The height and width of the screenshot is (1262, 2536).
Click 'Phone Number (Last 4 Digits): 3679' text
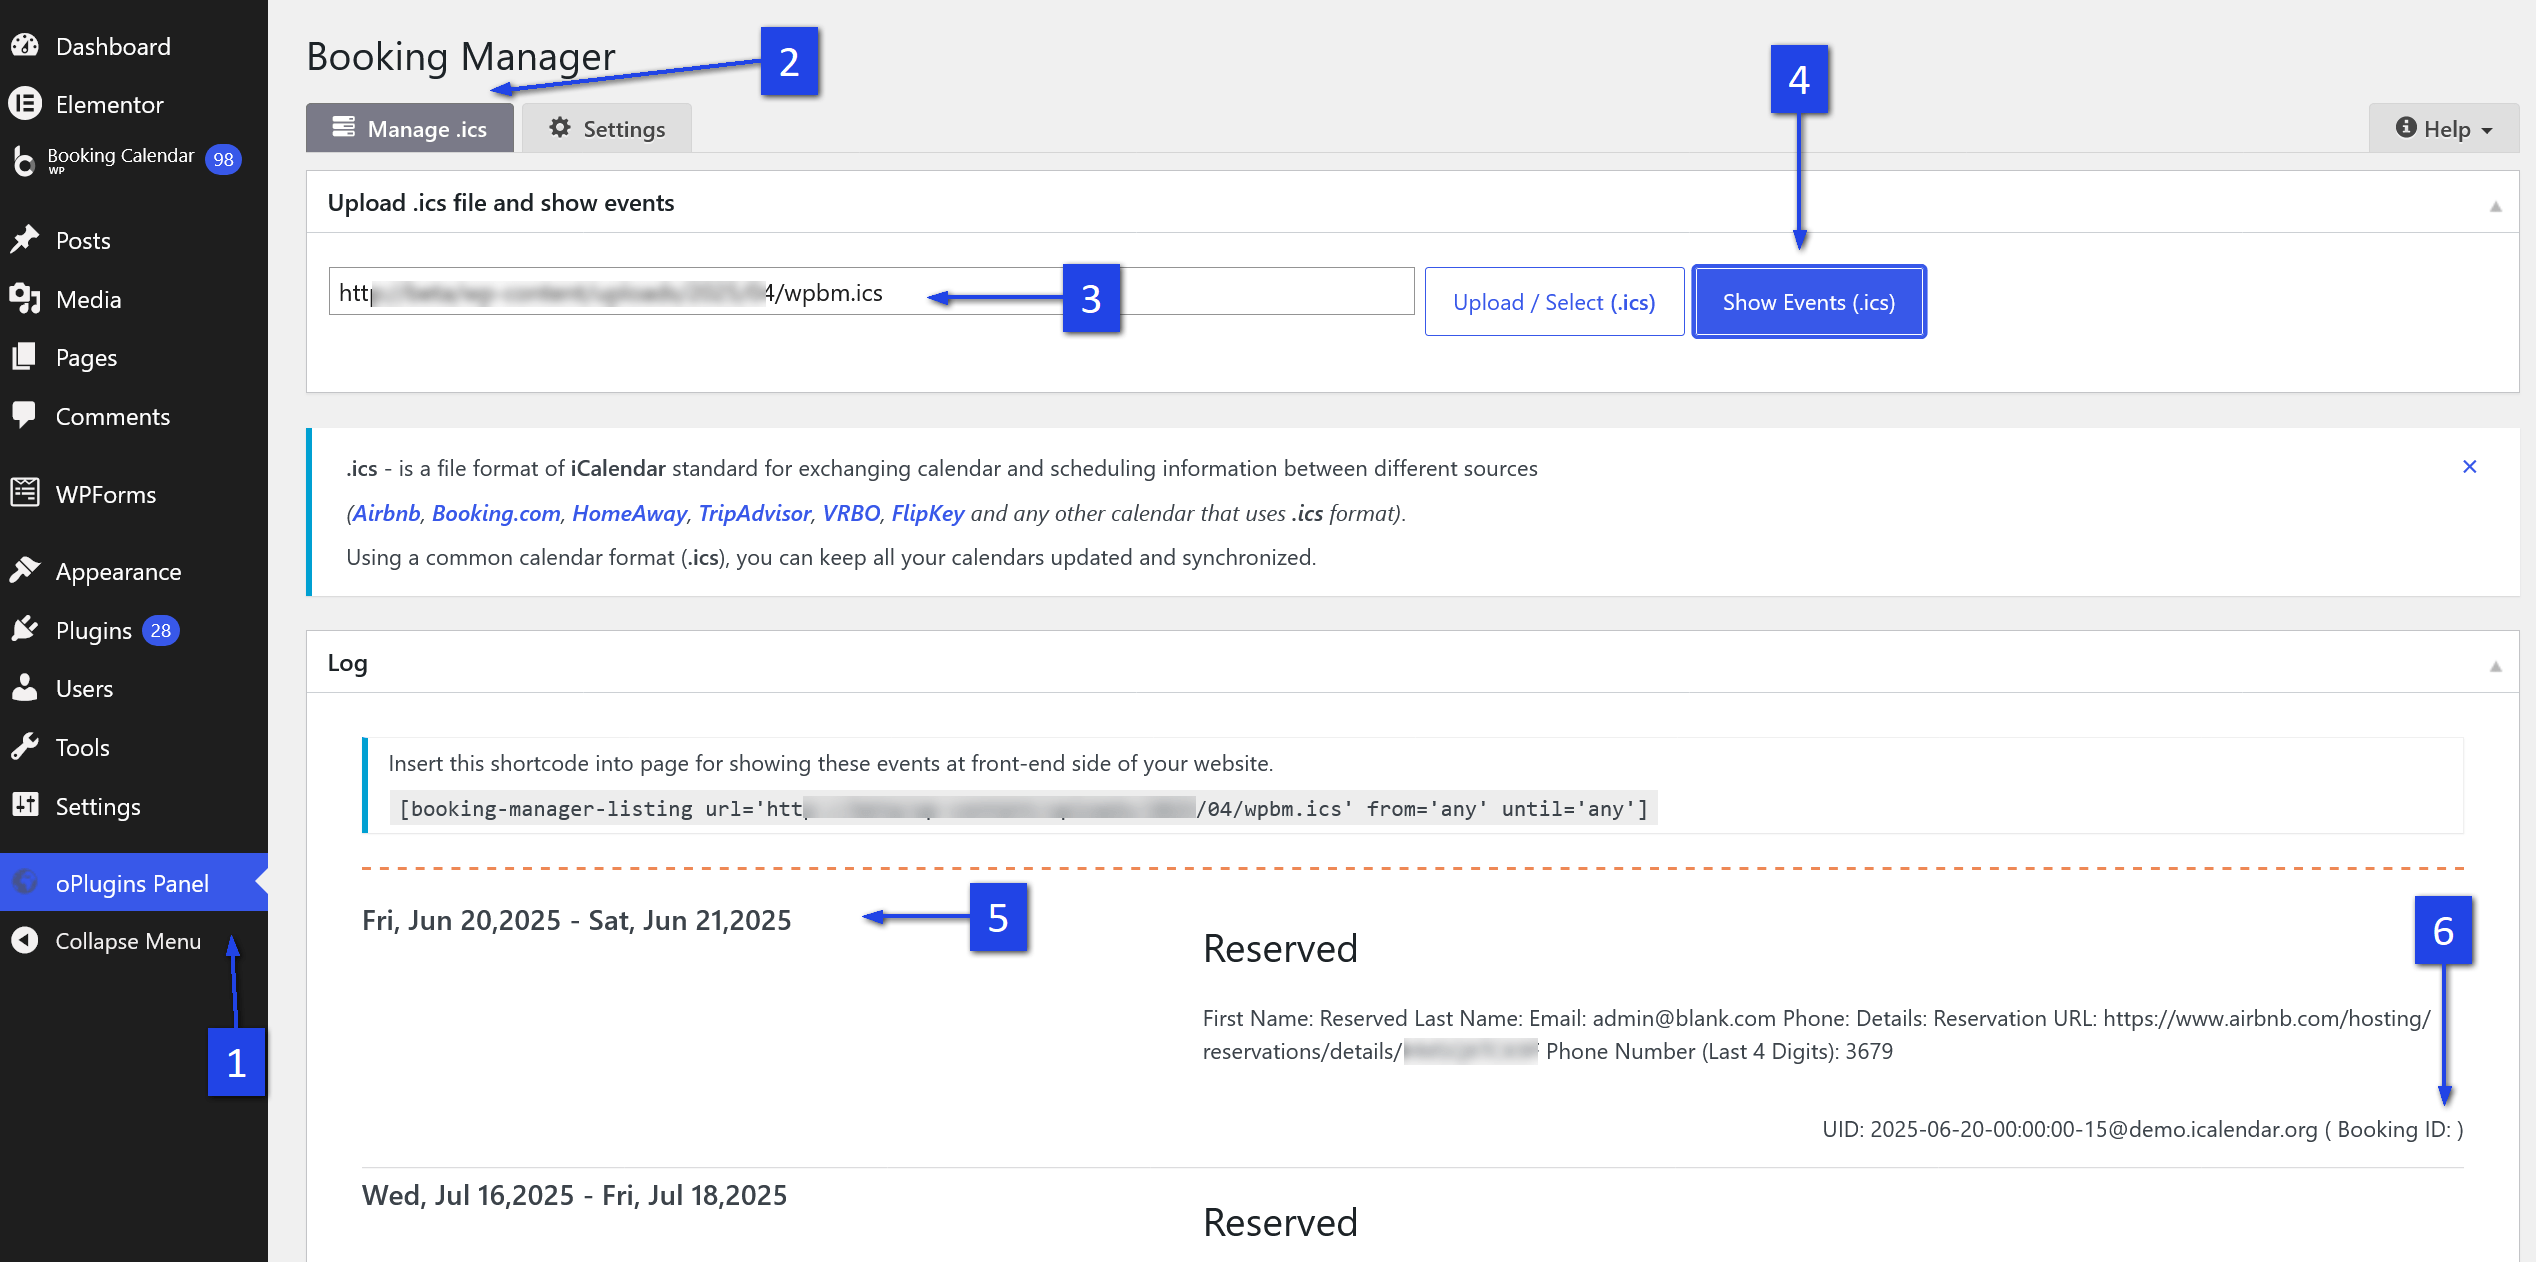point(1719,1051)
